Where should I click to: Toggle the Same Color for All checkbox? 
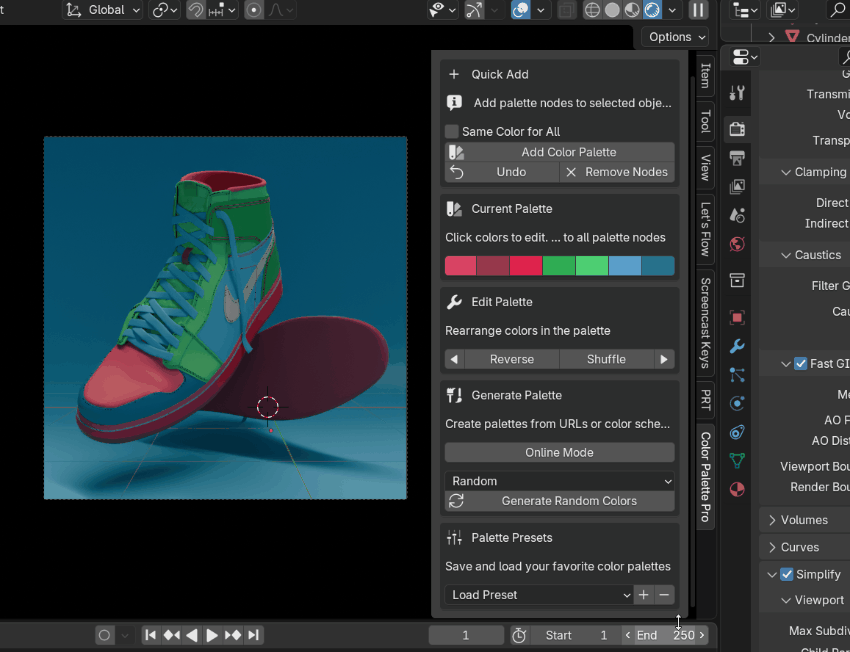(x=452, y=131)
